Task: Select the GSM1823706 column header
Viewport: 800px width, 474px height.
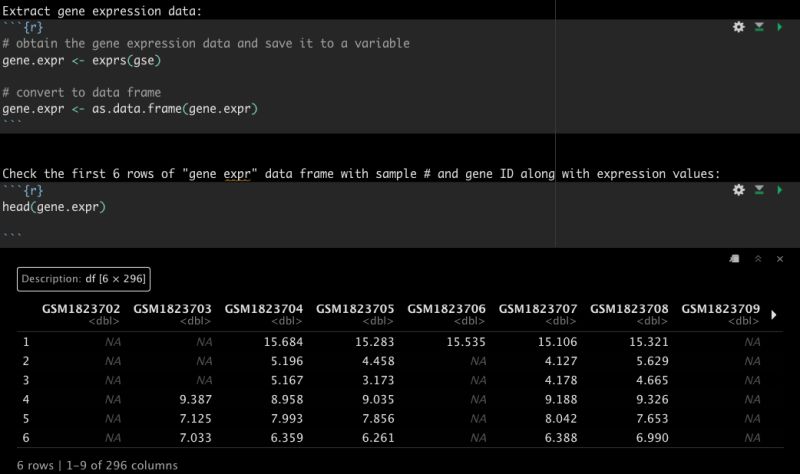Action: tap(446, 309)
